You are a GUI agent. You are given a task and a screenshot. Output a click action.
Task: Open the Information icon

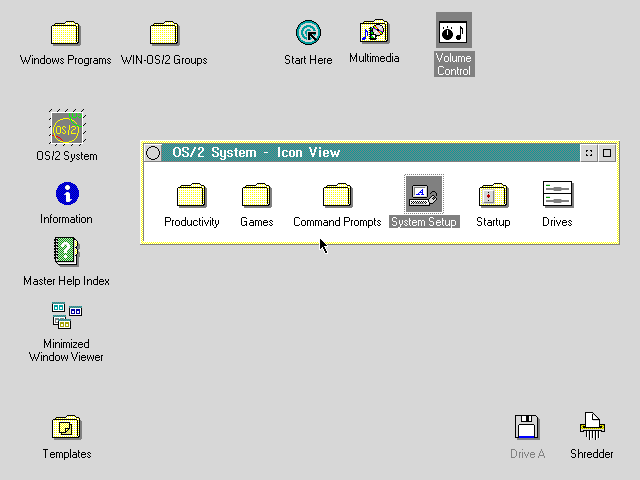(67, 193)
